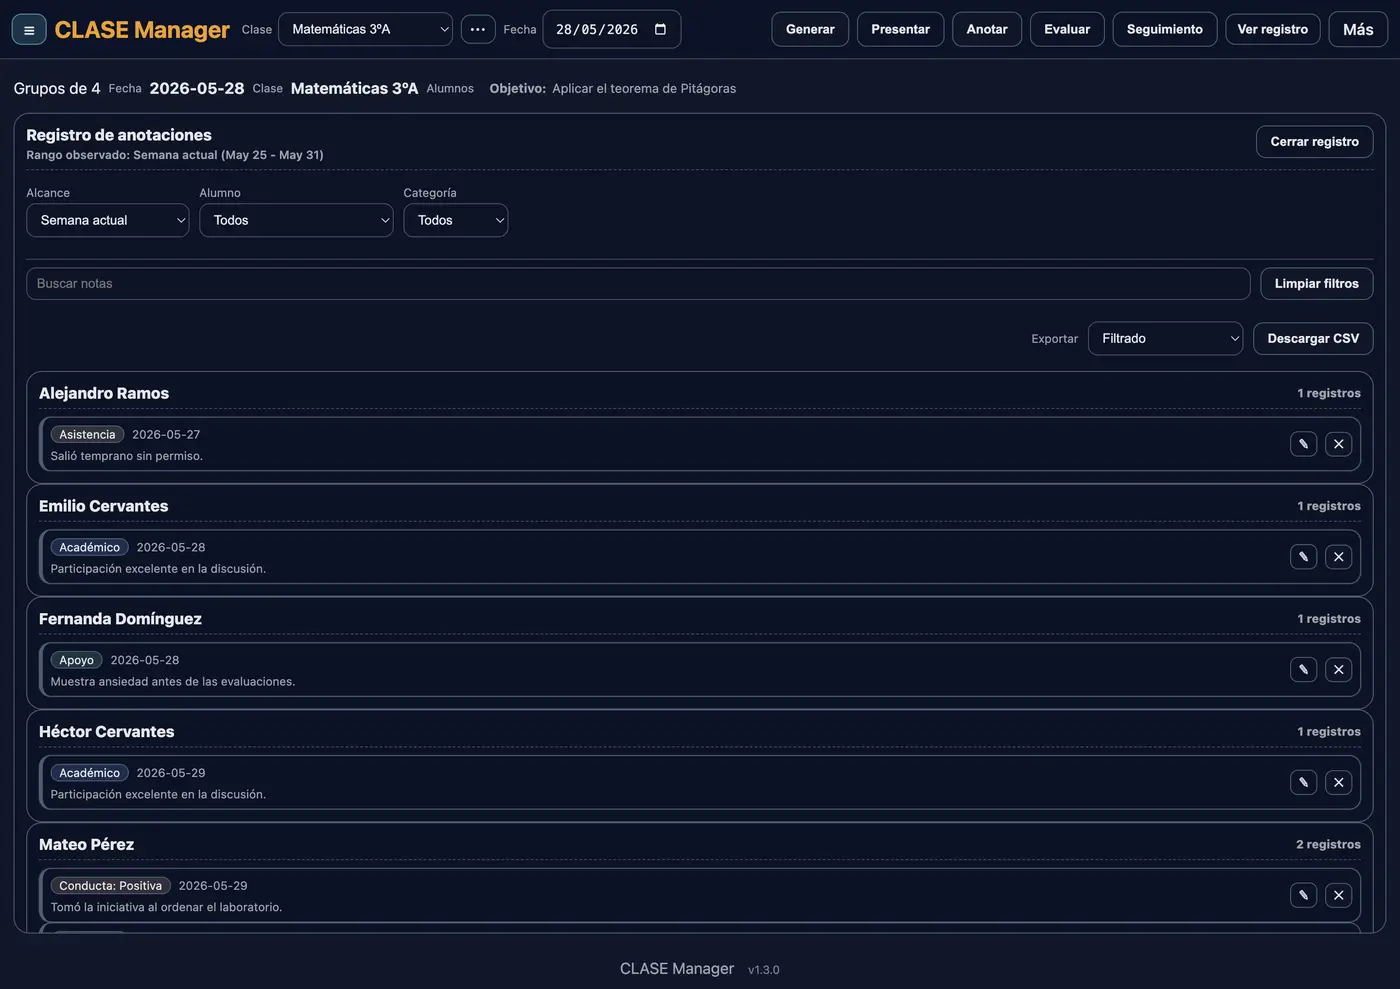
Task: Click the Héctor Cervantes student heading
Action: [107, 732]
